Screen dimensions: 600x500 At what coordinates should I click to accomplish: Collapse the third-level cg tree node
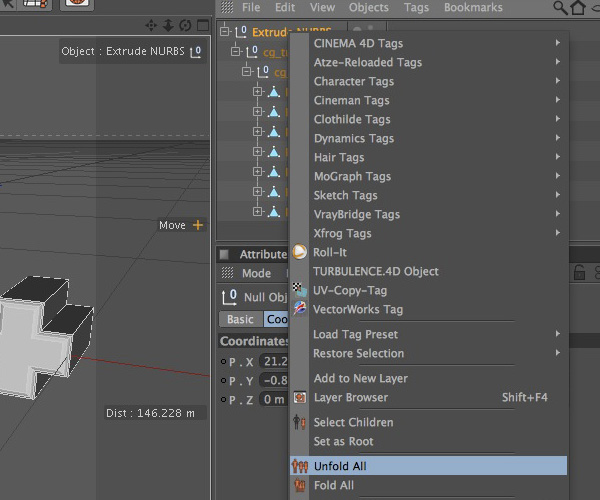(247, 71)
